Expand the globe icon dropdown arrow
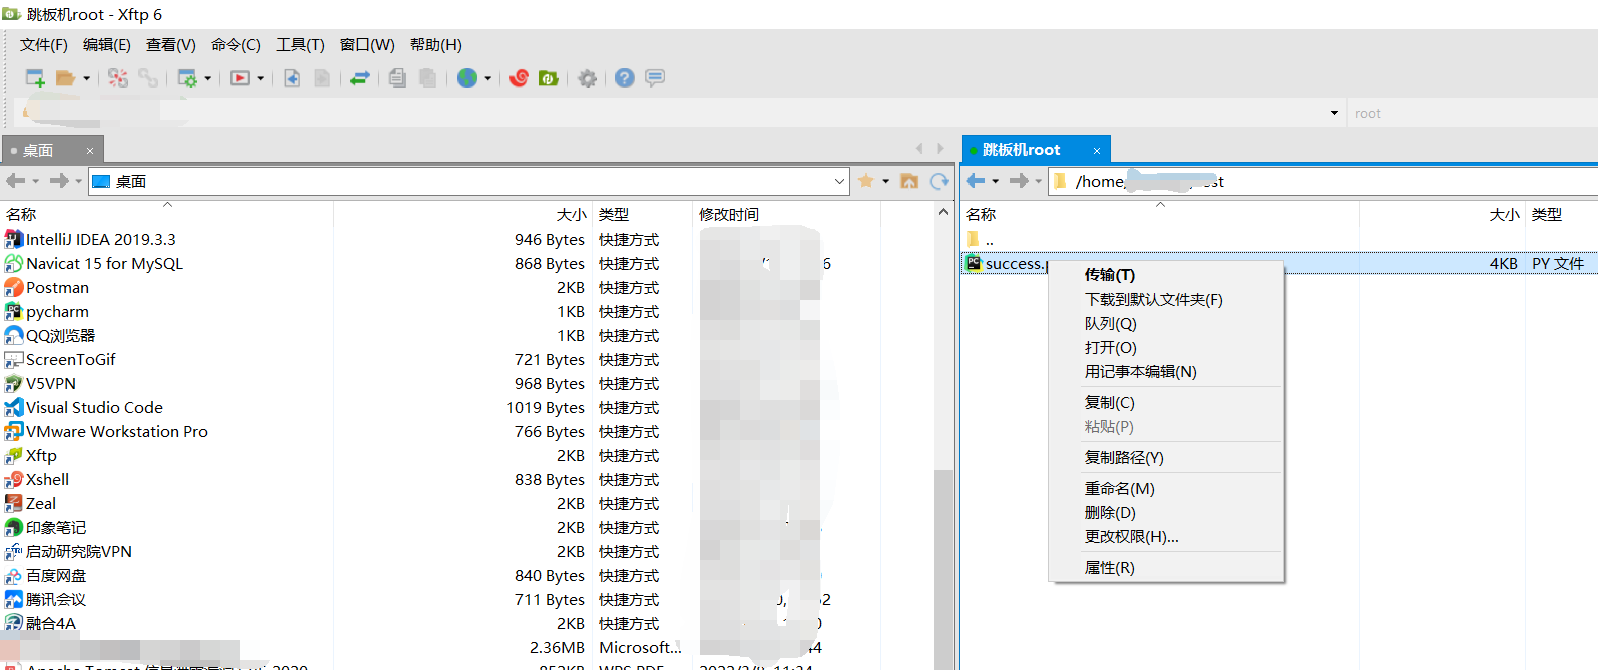Image resolution: width=1598 pixels, height=670 pixels. [x=487, y=78]
